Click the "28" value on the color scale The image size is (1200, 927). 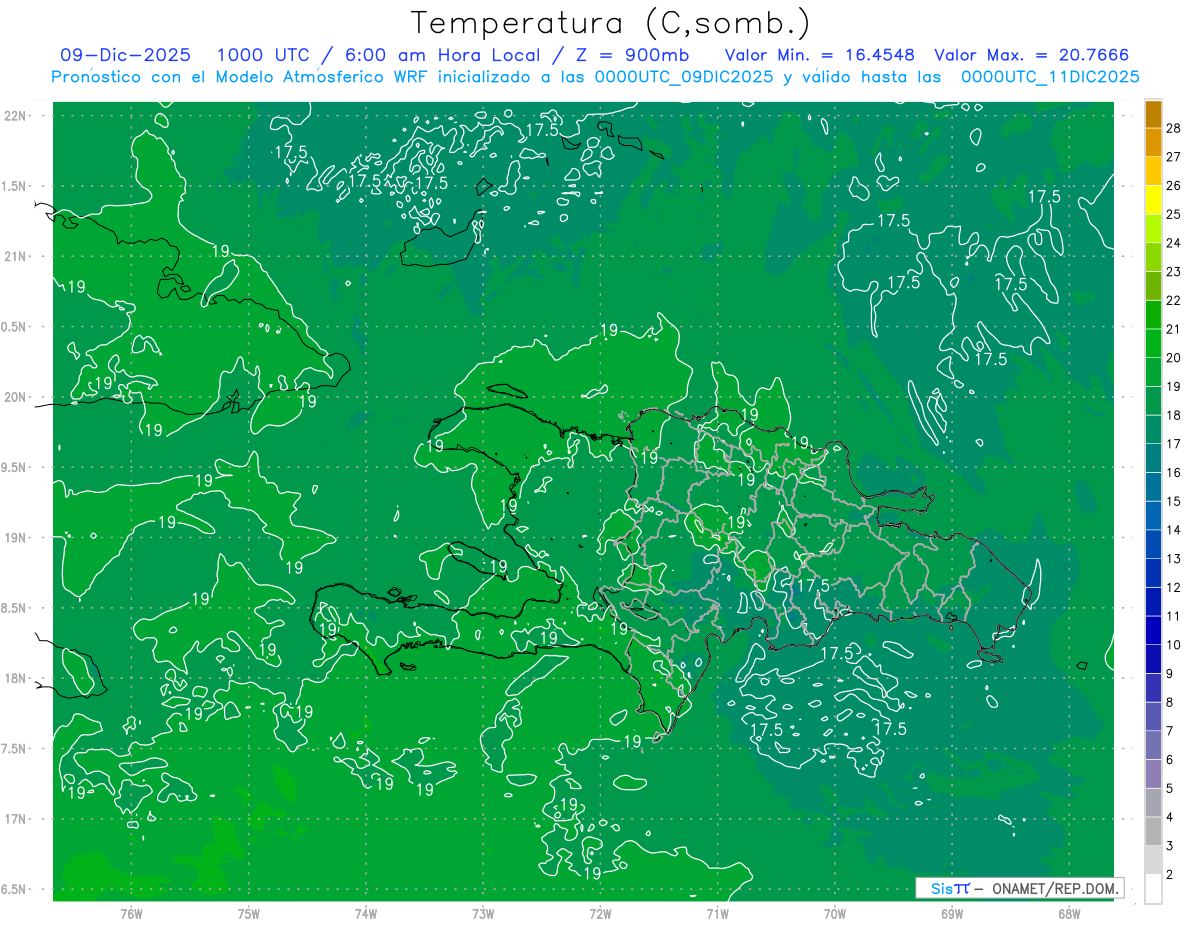[1174, 128]
